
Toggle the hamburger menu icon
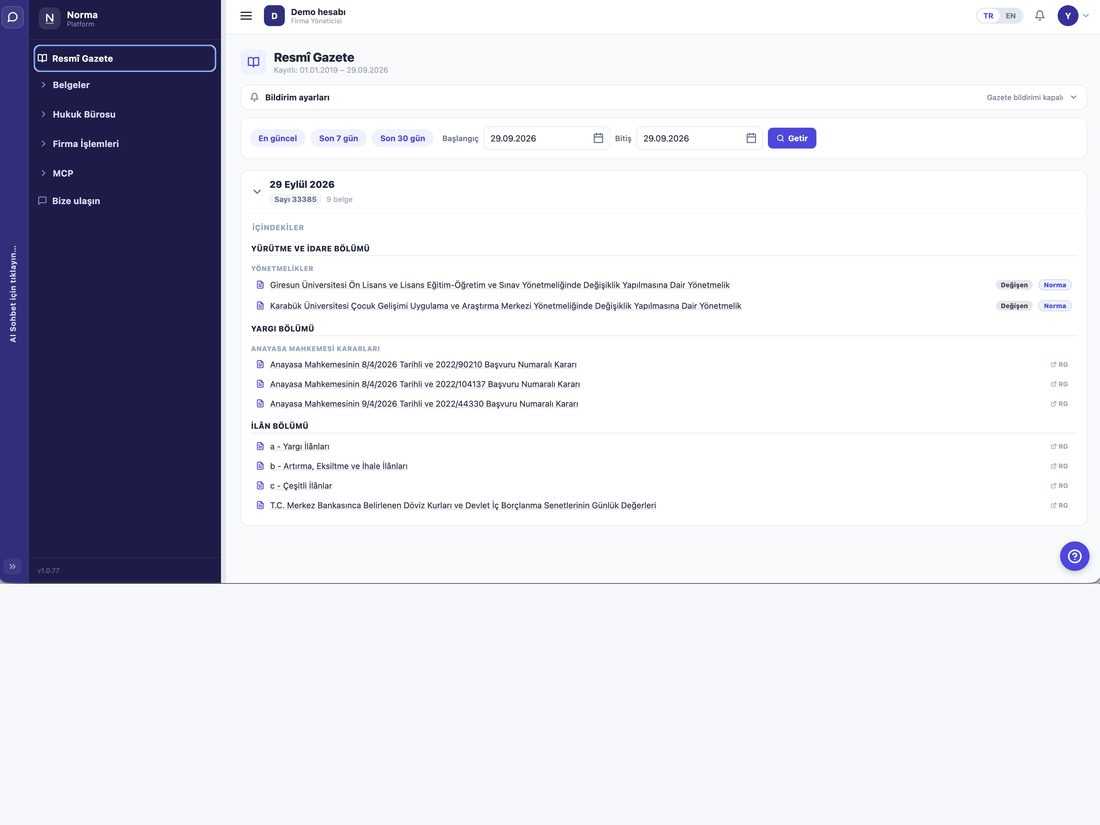click(x=246, y=15)
